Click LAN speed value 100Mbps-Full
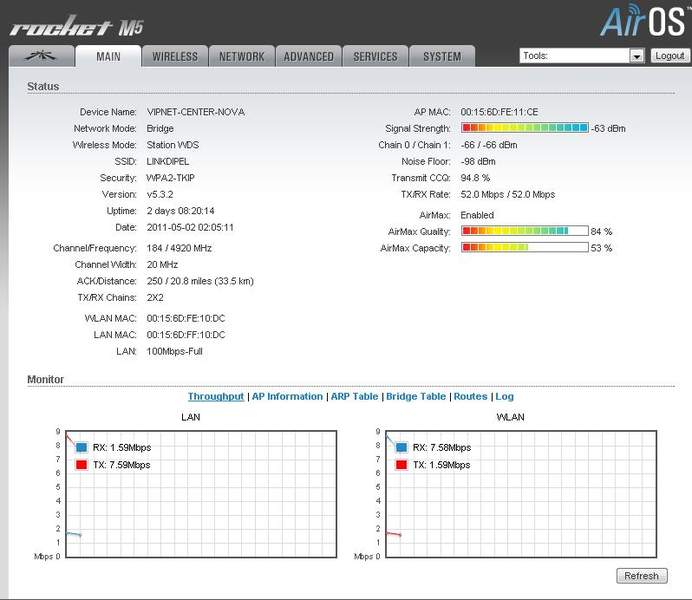Screen dimensions: 692x600 [174, 352]
